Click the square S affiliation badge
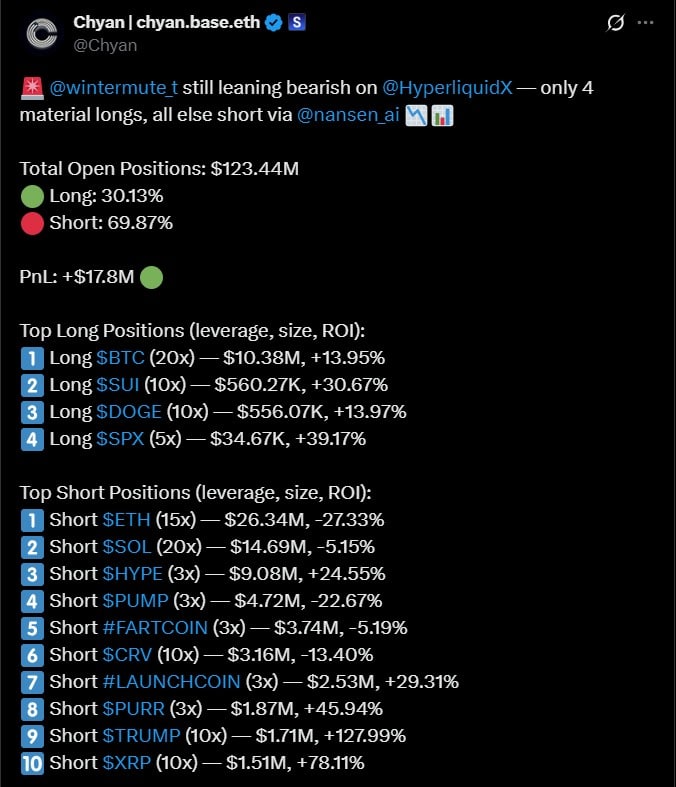676x787 pixels. tap(296, 22)
